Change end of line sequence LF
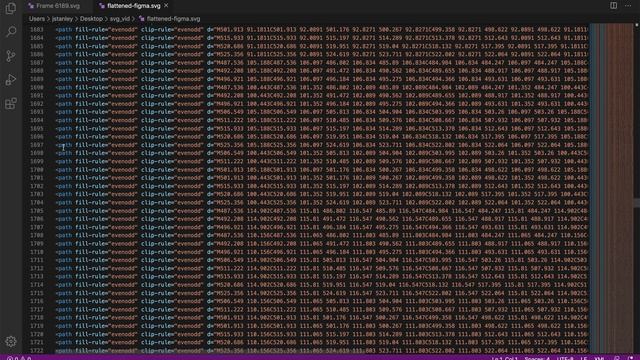 pyautogui.click(x=584, y=358)
